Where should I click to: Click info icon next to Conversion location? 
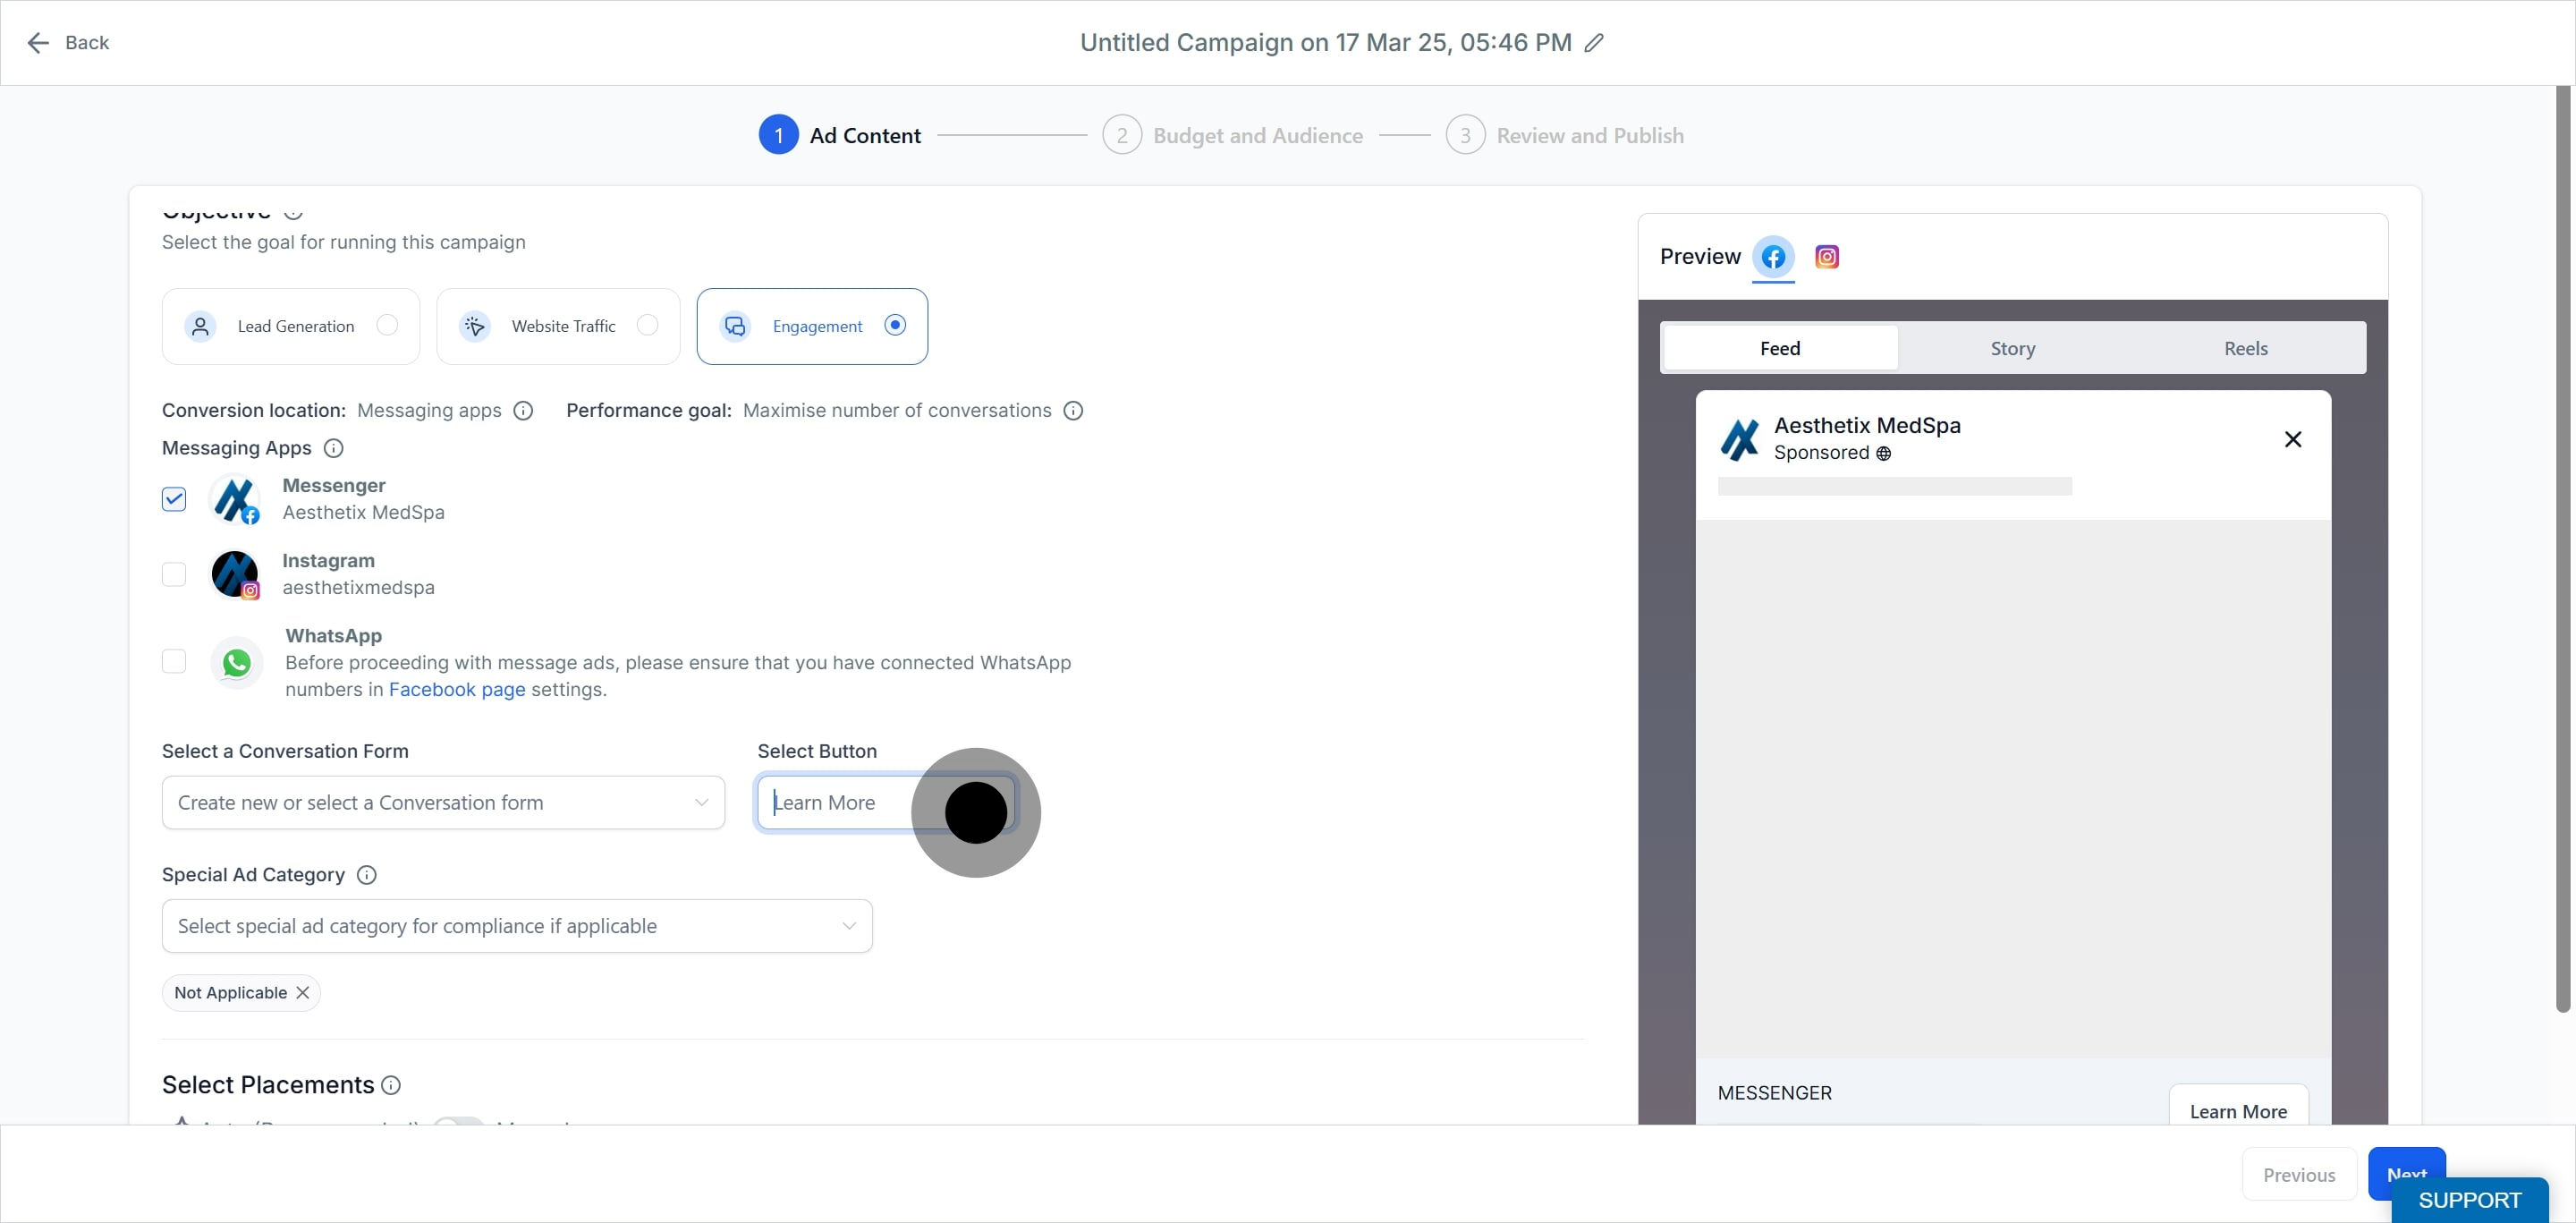point(523,411)
